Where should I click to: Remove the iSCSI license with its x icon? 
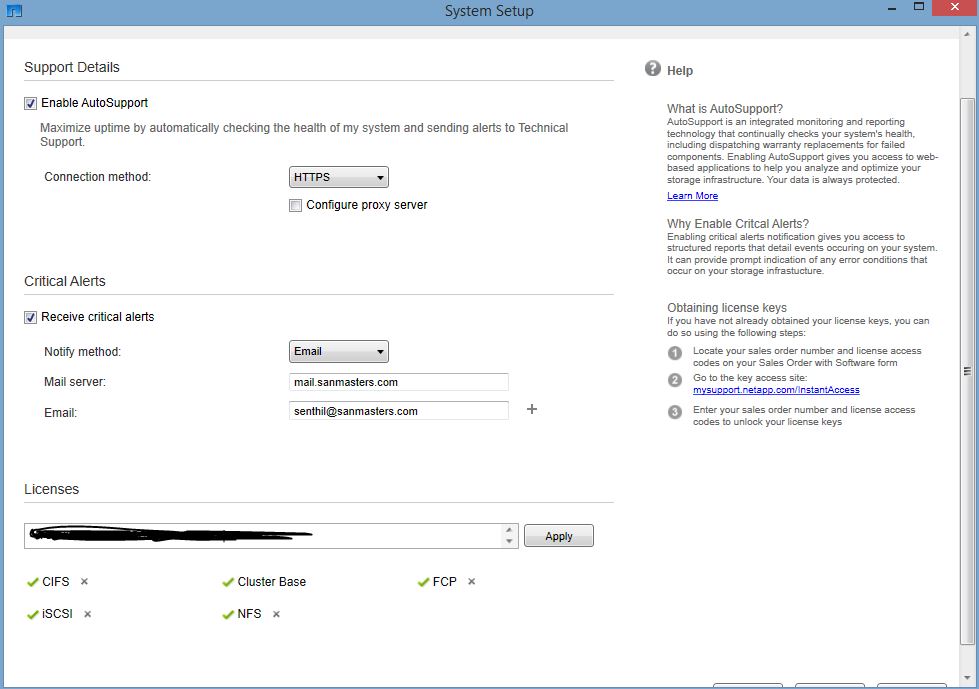(85, 614)
